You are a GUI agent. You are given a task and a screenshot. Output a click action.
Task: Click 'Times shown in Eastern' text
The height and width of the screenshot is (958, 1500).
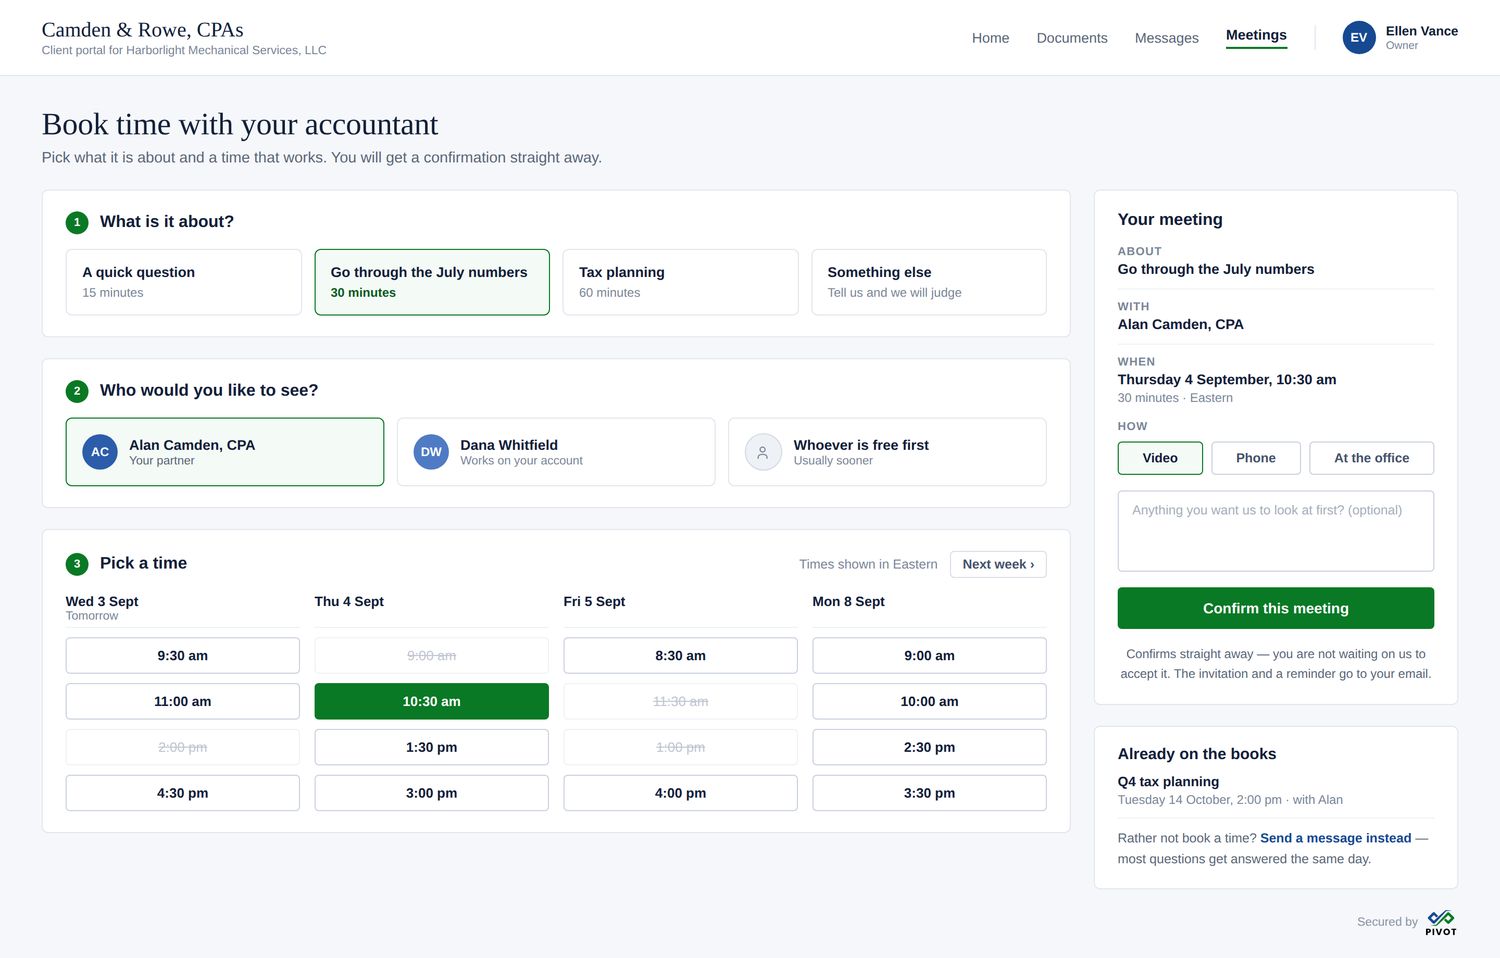coord(868,564)
